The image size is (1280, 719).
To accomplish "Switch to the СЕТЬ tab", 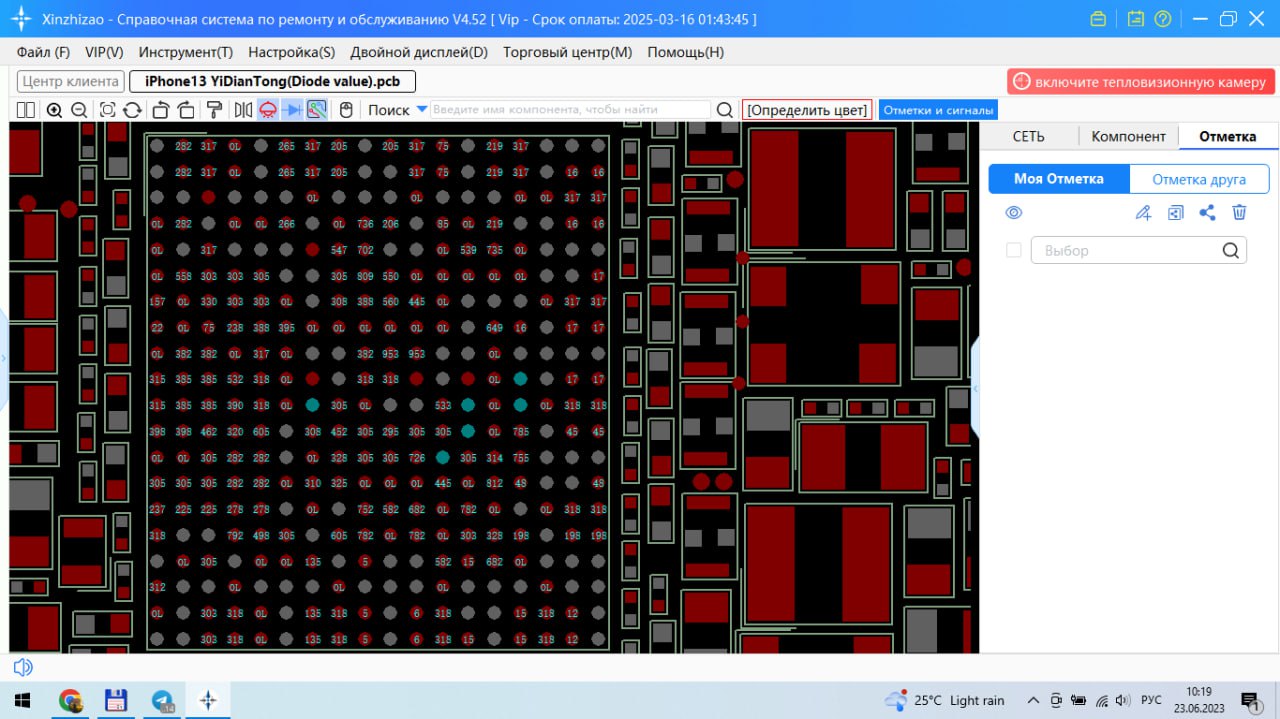I will tap(1029, 136).
